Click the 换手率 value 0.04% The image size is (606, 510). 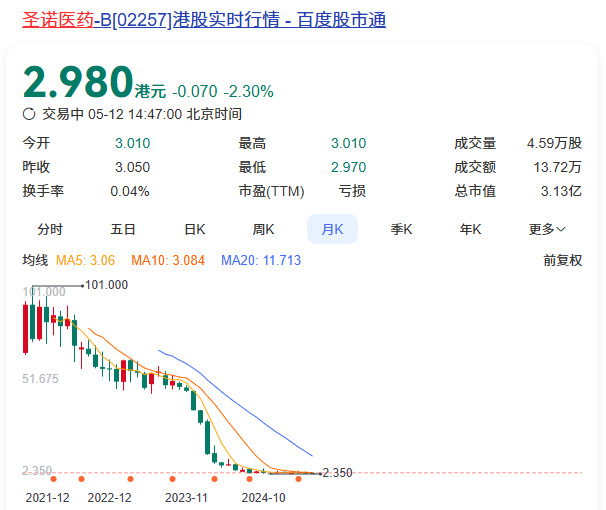tap(130, 191)
